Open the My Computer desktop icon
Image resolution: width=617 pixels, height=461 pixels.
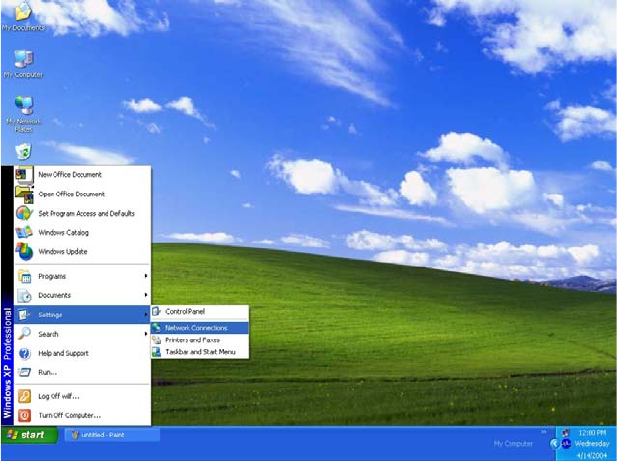(x=23, y=64)
